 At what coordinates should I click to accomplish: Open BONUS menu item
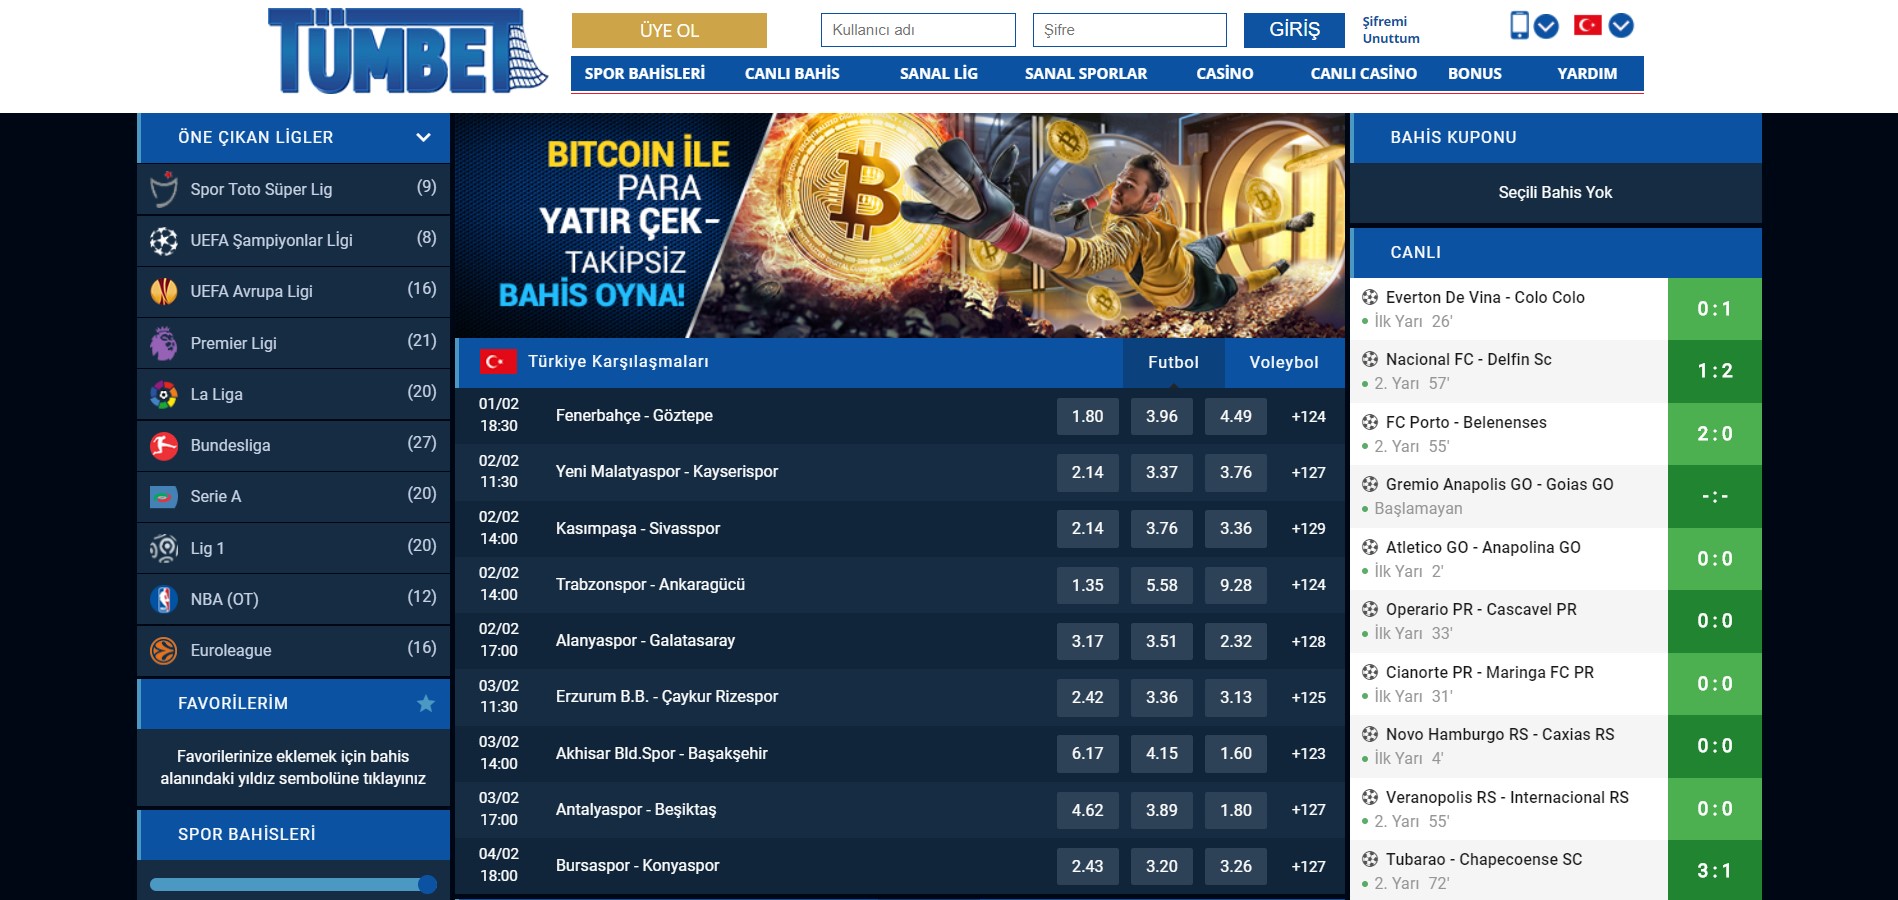coord(1475,73)
